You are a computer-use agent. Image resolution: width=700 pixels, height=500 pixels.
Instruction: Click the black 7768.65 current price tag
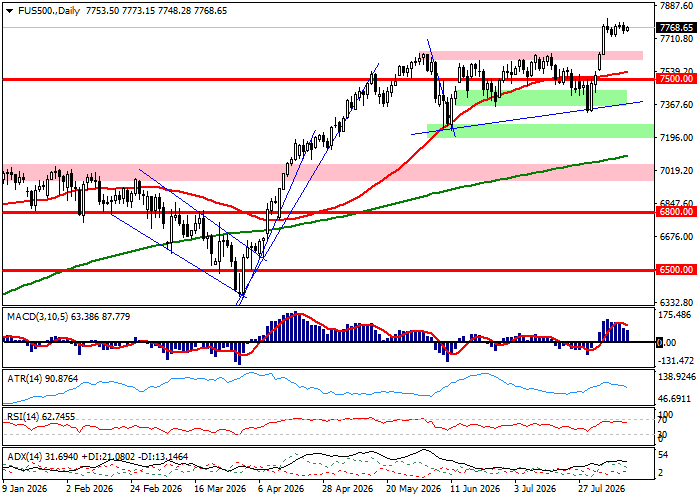coord(676,28)
